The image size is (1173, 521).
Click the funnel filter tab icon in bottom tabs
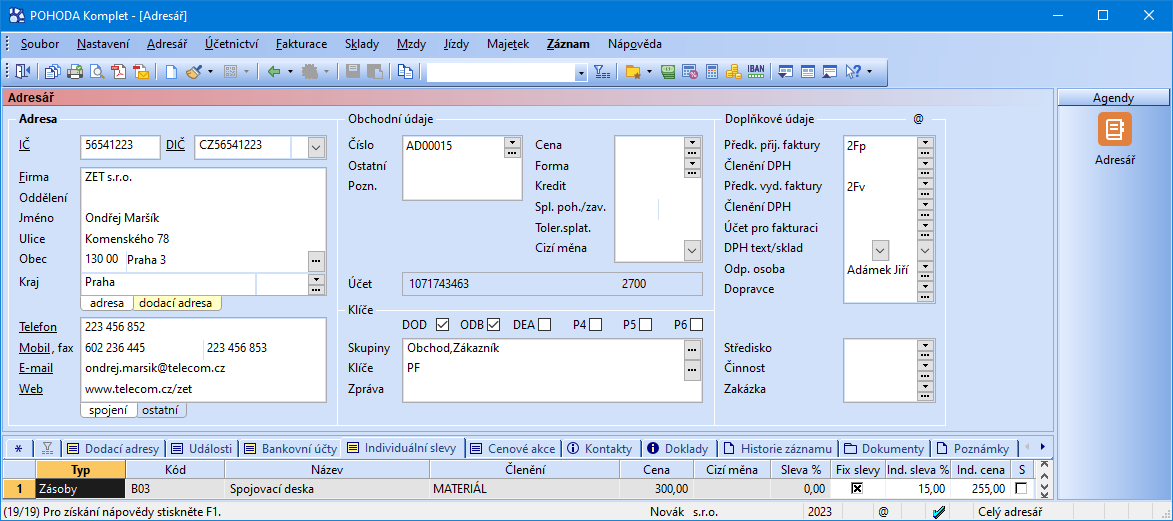[48, 449]
